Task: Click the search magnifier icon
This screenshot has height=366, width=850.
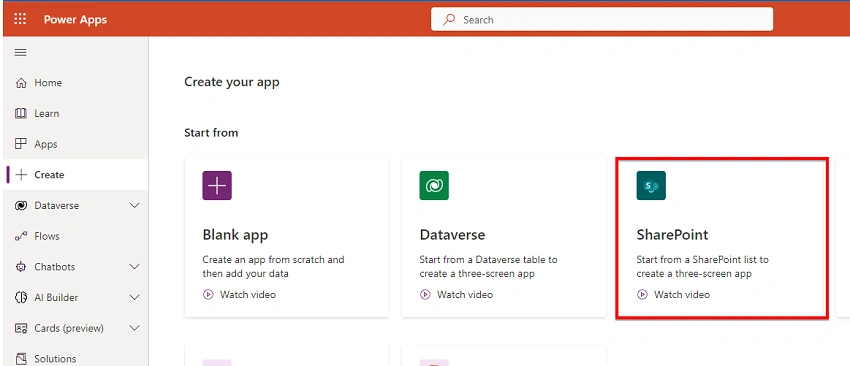Action: click(x=449, y=20)
